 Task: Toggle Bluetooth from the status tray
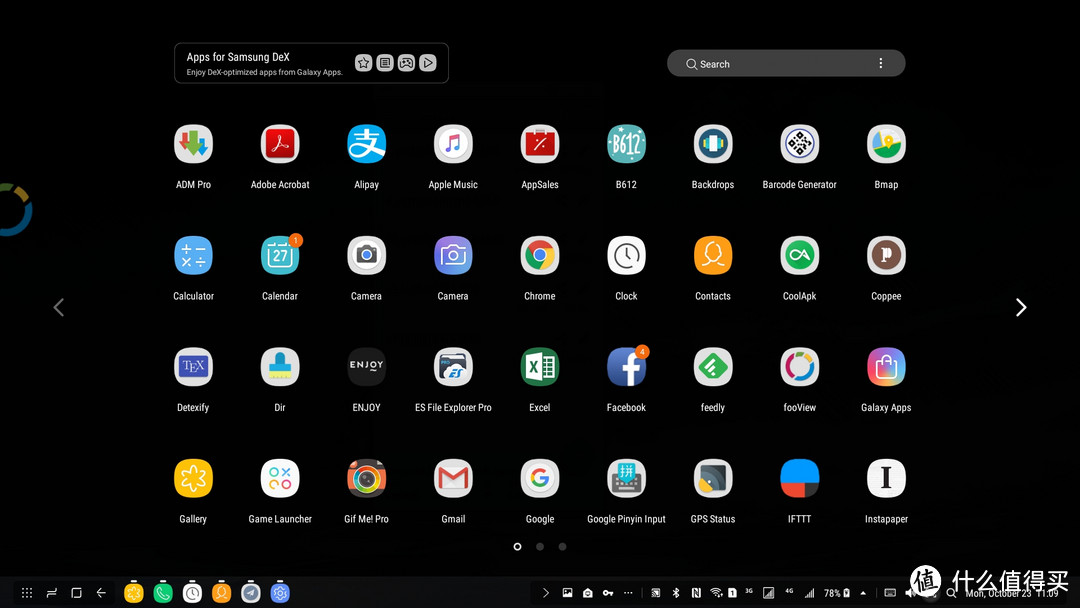[x=676, y=592]
